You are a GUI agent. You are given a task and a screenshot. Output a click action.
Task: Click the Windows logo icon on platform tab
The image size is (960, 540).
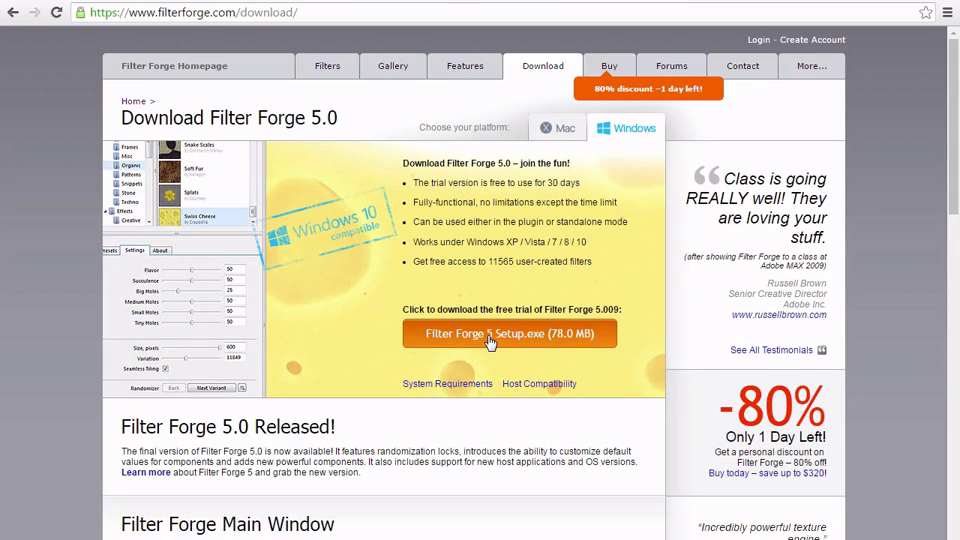[603, 128]
